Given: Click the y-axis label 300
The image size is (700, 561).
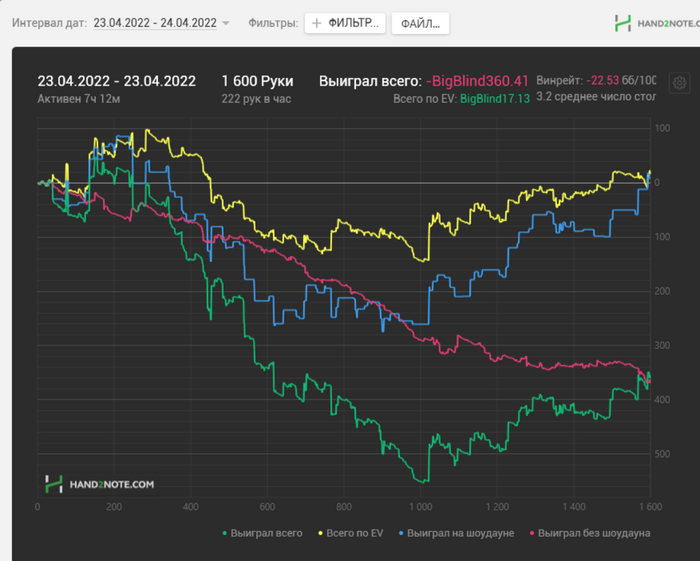Looking at the screenshot, I should pos(662,345).
